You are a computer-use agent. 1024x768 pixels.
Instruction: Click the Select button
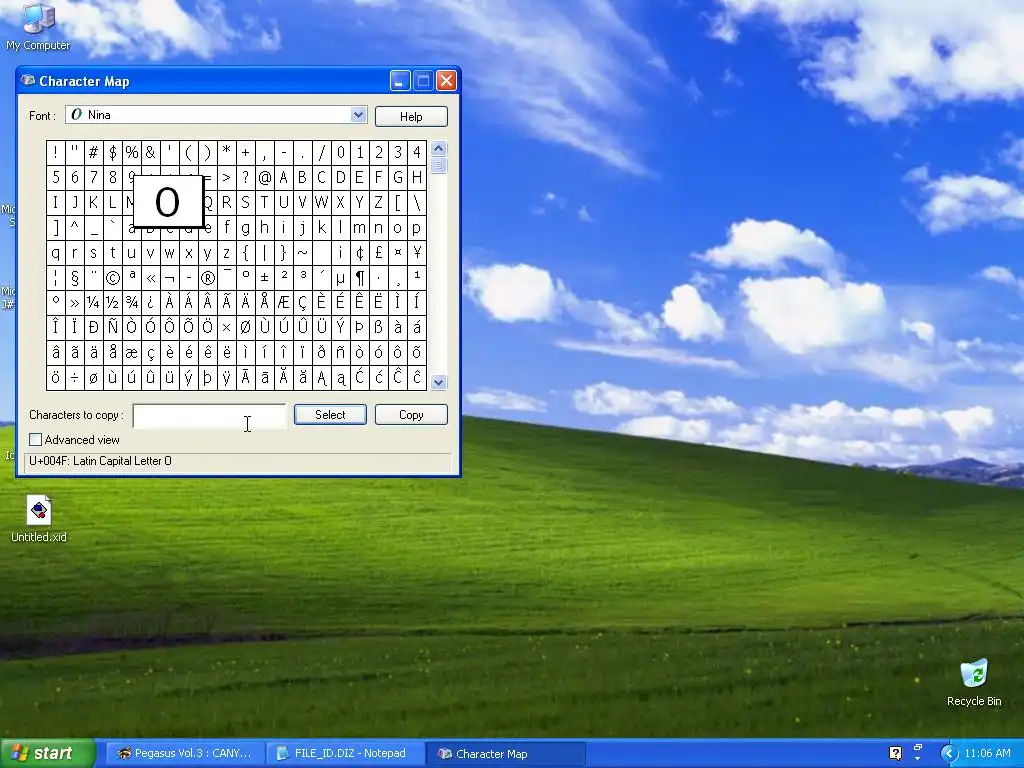330,415
